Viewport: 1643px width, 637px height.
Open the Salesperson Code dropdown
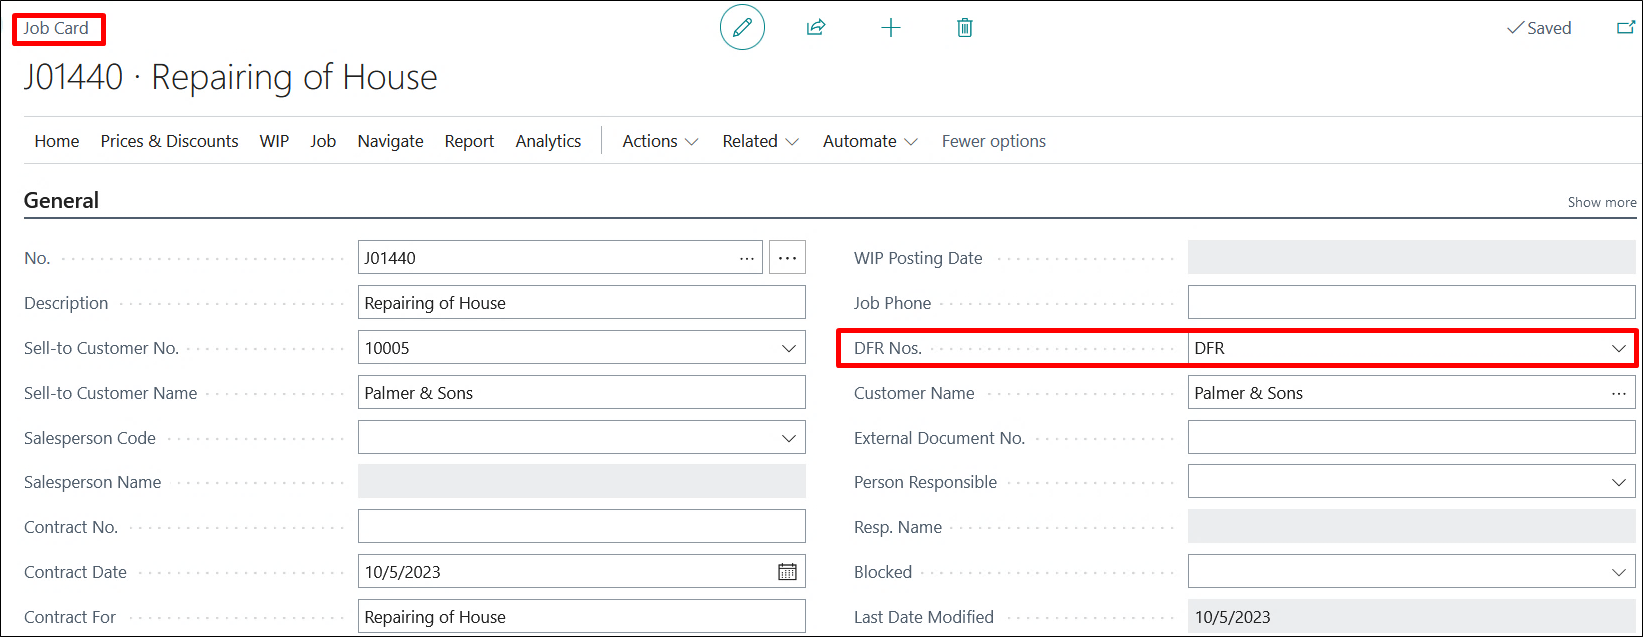788,438
